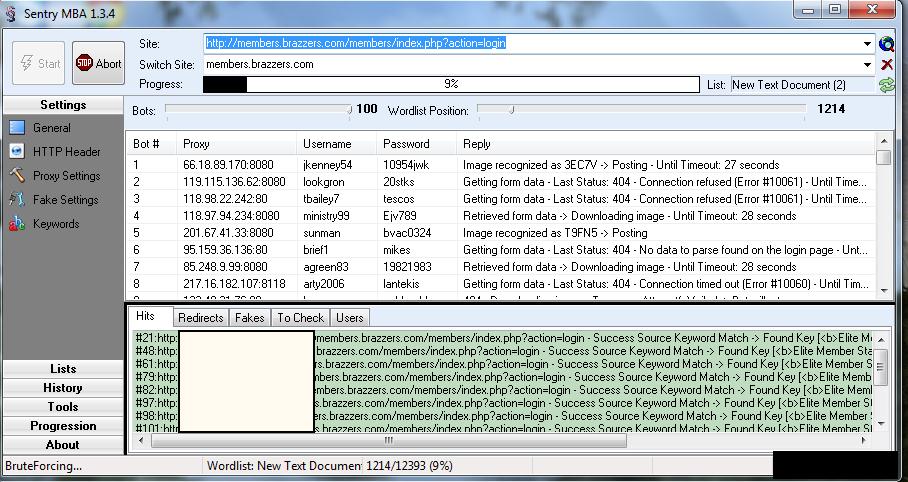Open the Site URL dropdown arrow
Image resolution: width=908 pixels, height=482 pixels.
pyautogui.click(x=867, y=44)
